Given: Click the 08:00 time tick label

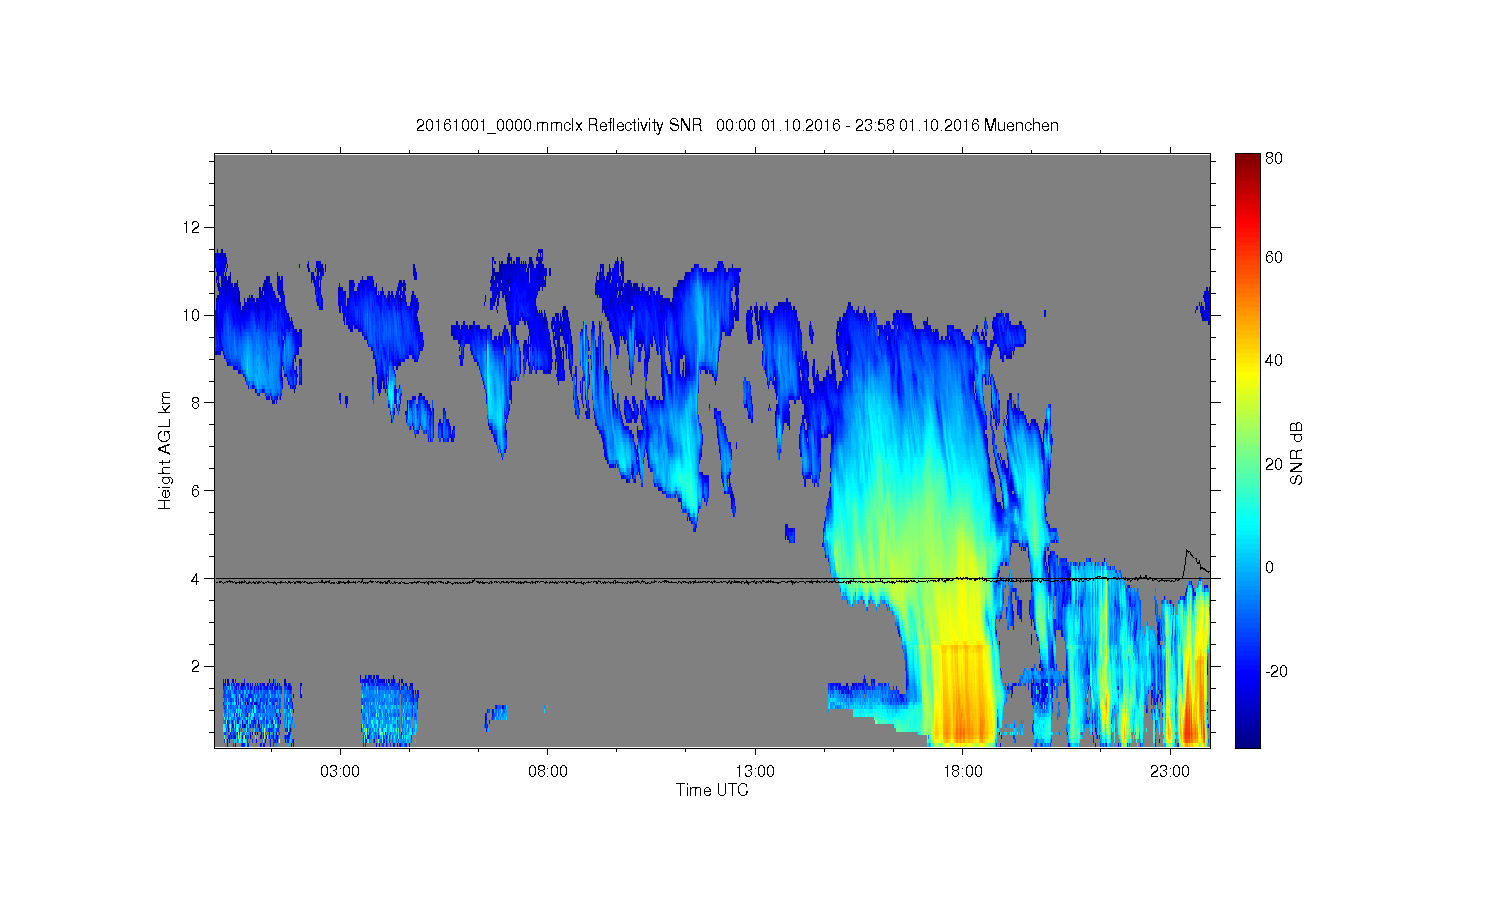Looking at the screenshot, I should click(x=548, y=772).
